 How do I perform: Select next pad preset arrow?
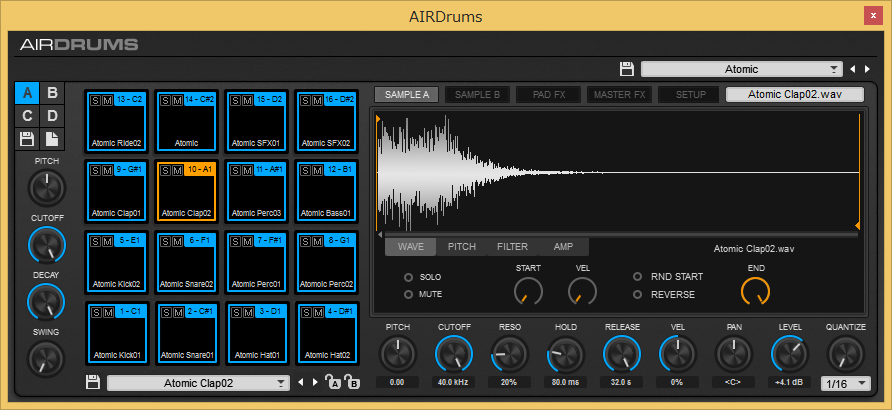point(315,382)
